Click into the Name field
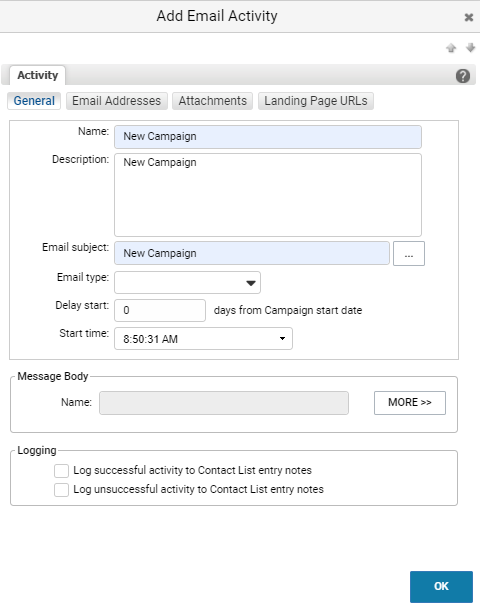 click(x=268, y=136)
